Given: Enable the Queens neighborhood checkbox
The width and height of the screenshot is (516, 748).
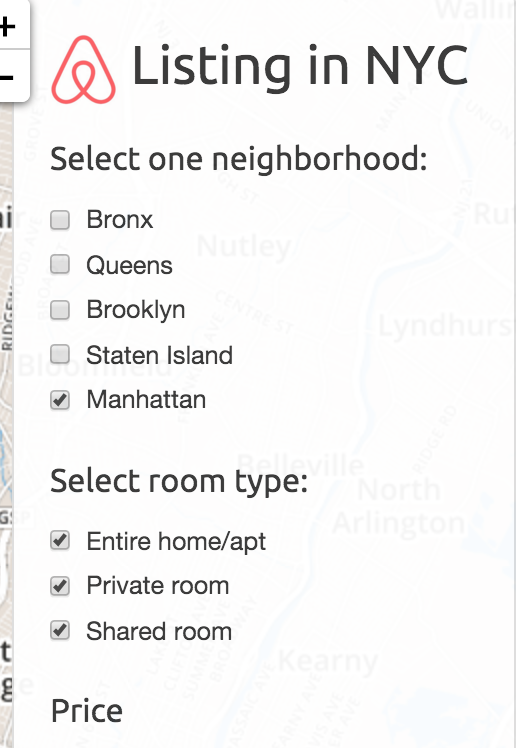Looking at the screenshot, I should pos(60,264).
